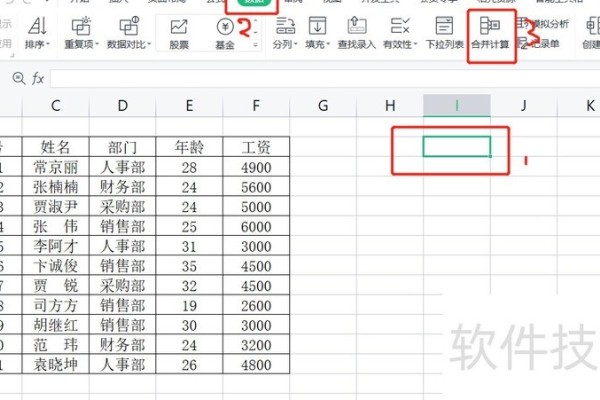Click the formula bar input field
Image resolution: width=600 pixels, height=400 pixels.
(324, 79)
